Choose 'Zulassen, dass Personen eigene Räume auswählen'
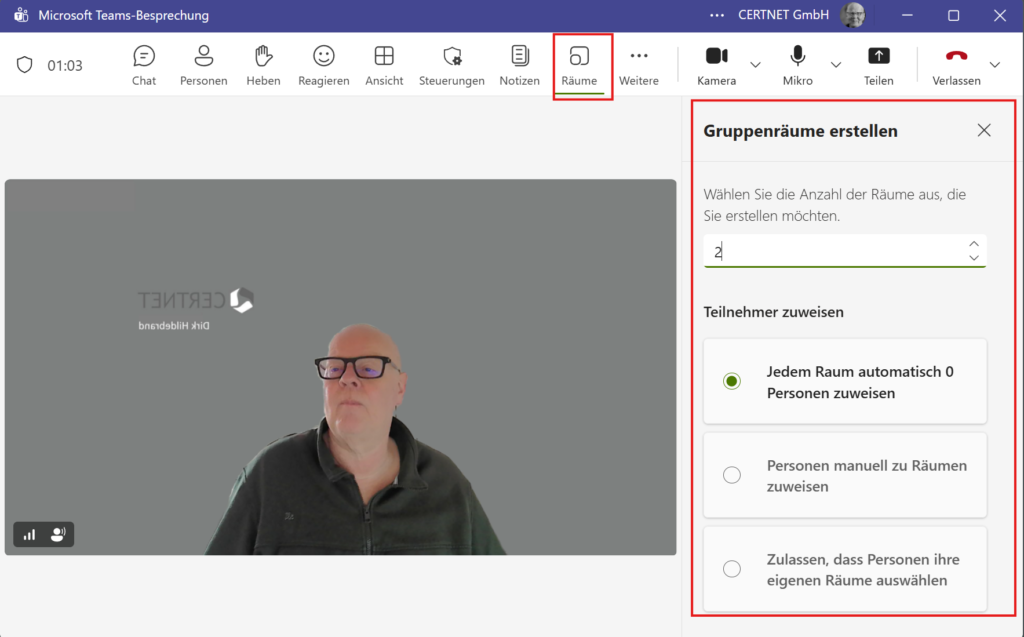The image size is (1024, 637). point(732,569)
